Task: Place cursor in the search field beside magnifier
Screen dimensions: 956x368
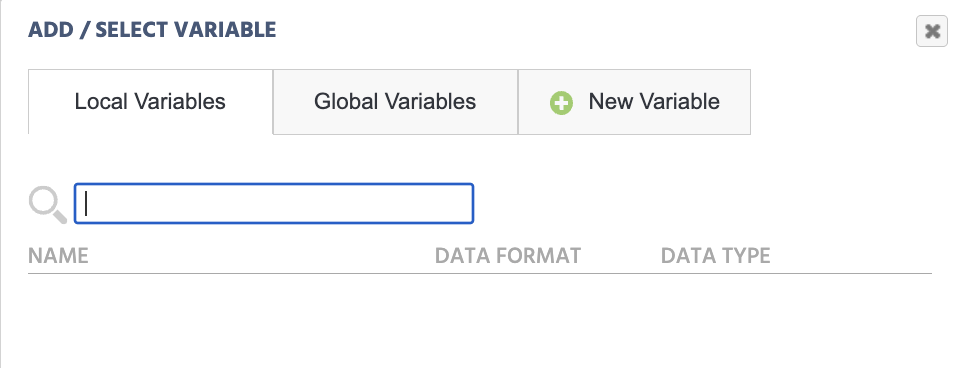Action: pos(274,203)
